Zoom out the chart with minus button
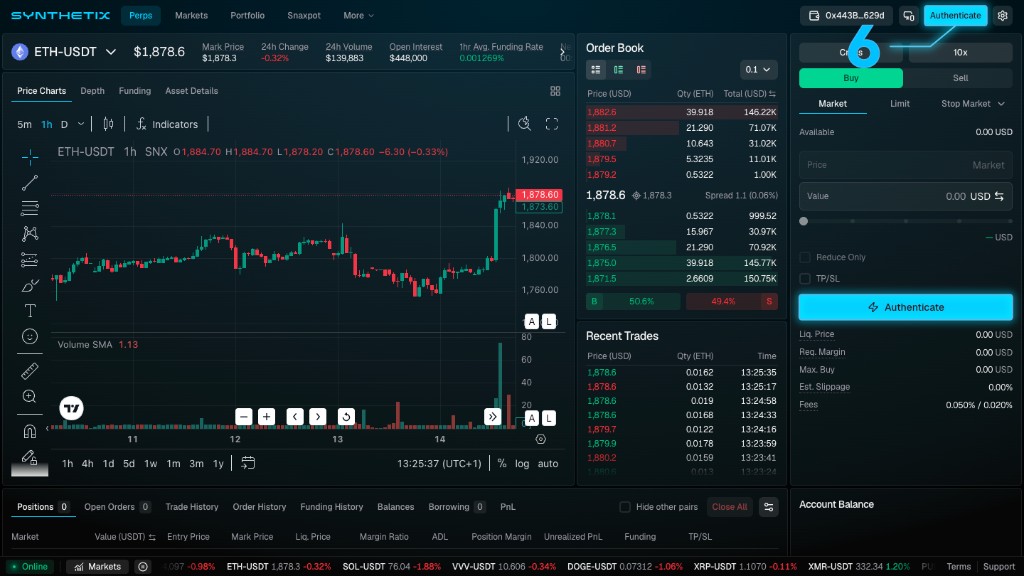 pyautogui.click(x=244, y=417)
